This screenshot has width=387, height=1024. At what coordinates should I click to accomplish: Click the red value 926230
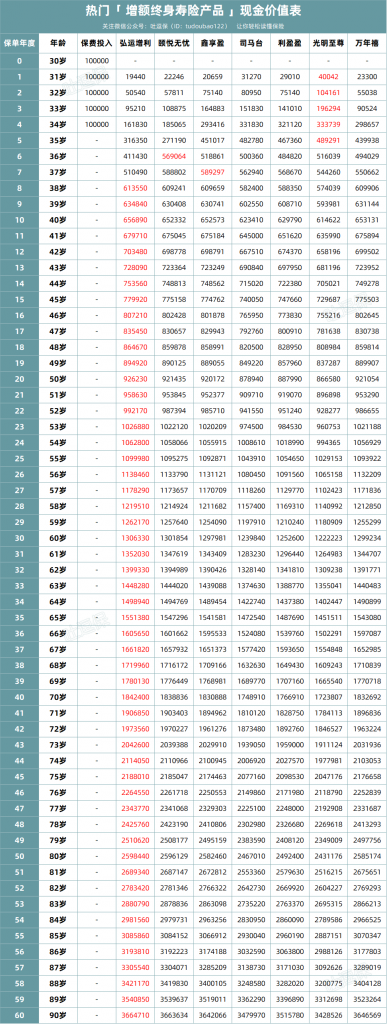click(134, 379)
